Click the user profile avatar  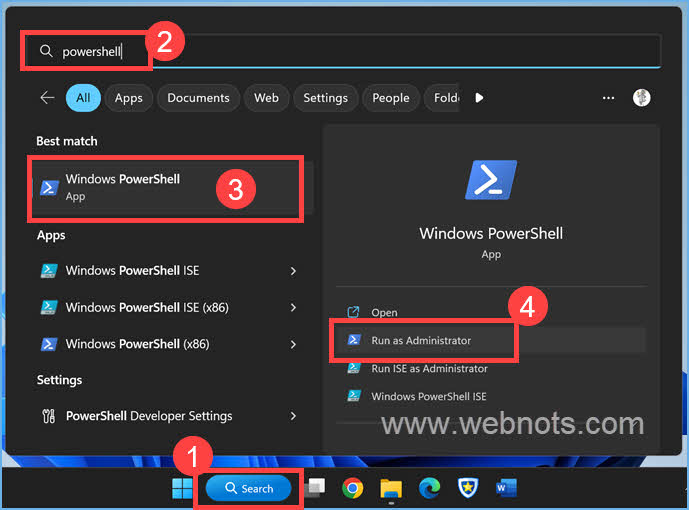642,98
